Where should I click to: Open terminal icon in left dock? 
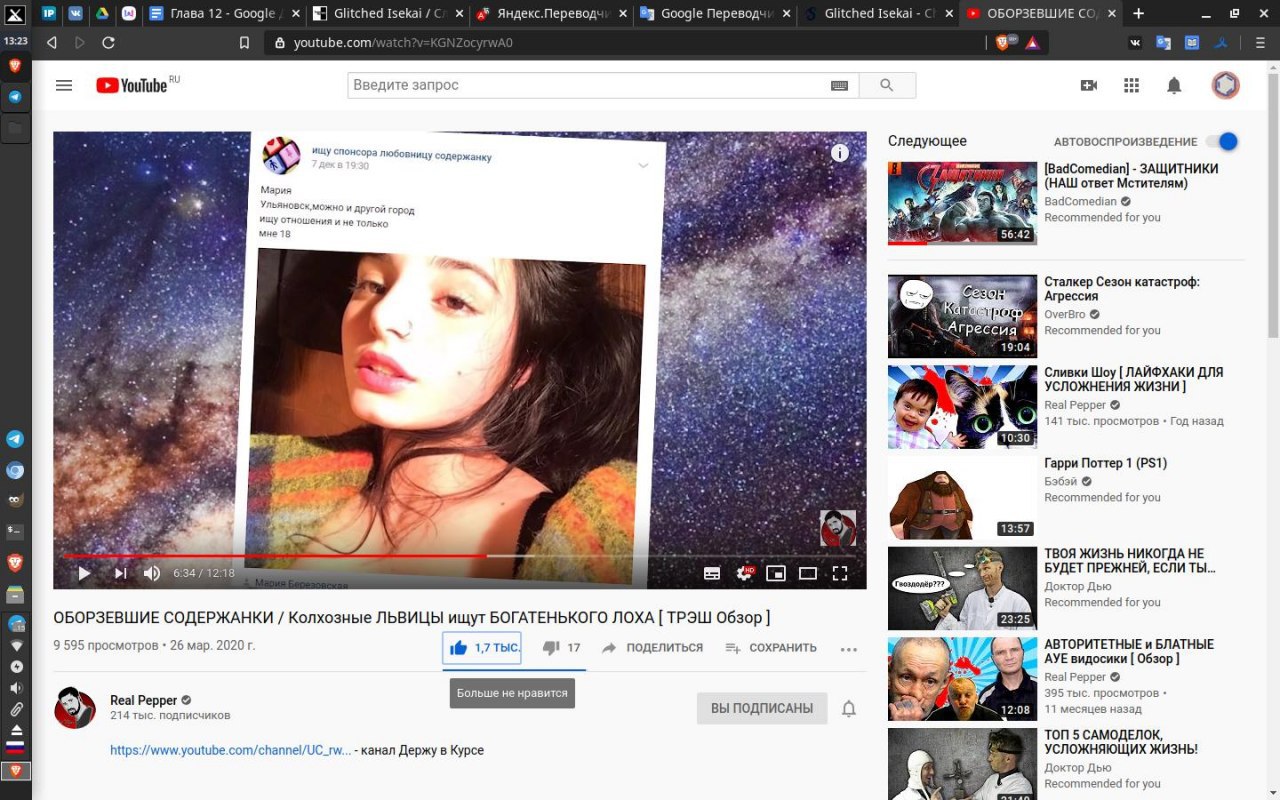(x=15, y=531)
